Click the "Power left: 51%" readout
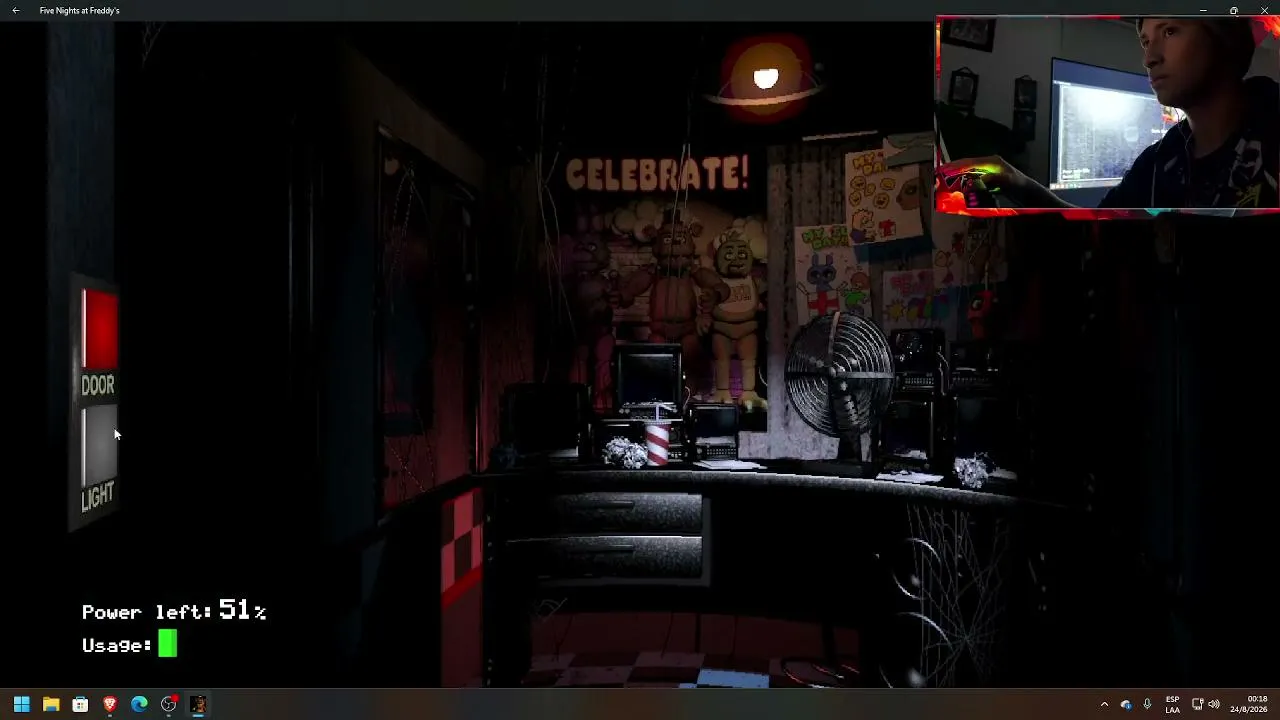Image resolution: width=1280 pixels, height=720 pixels. (x=174, y=611)
